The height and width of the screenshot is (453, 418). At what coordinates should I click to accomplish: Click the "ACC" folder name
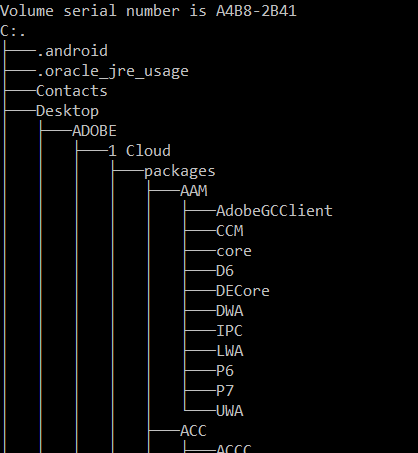pyautogui.click(x=193, y=431)
